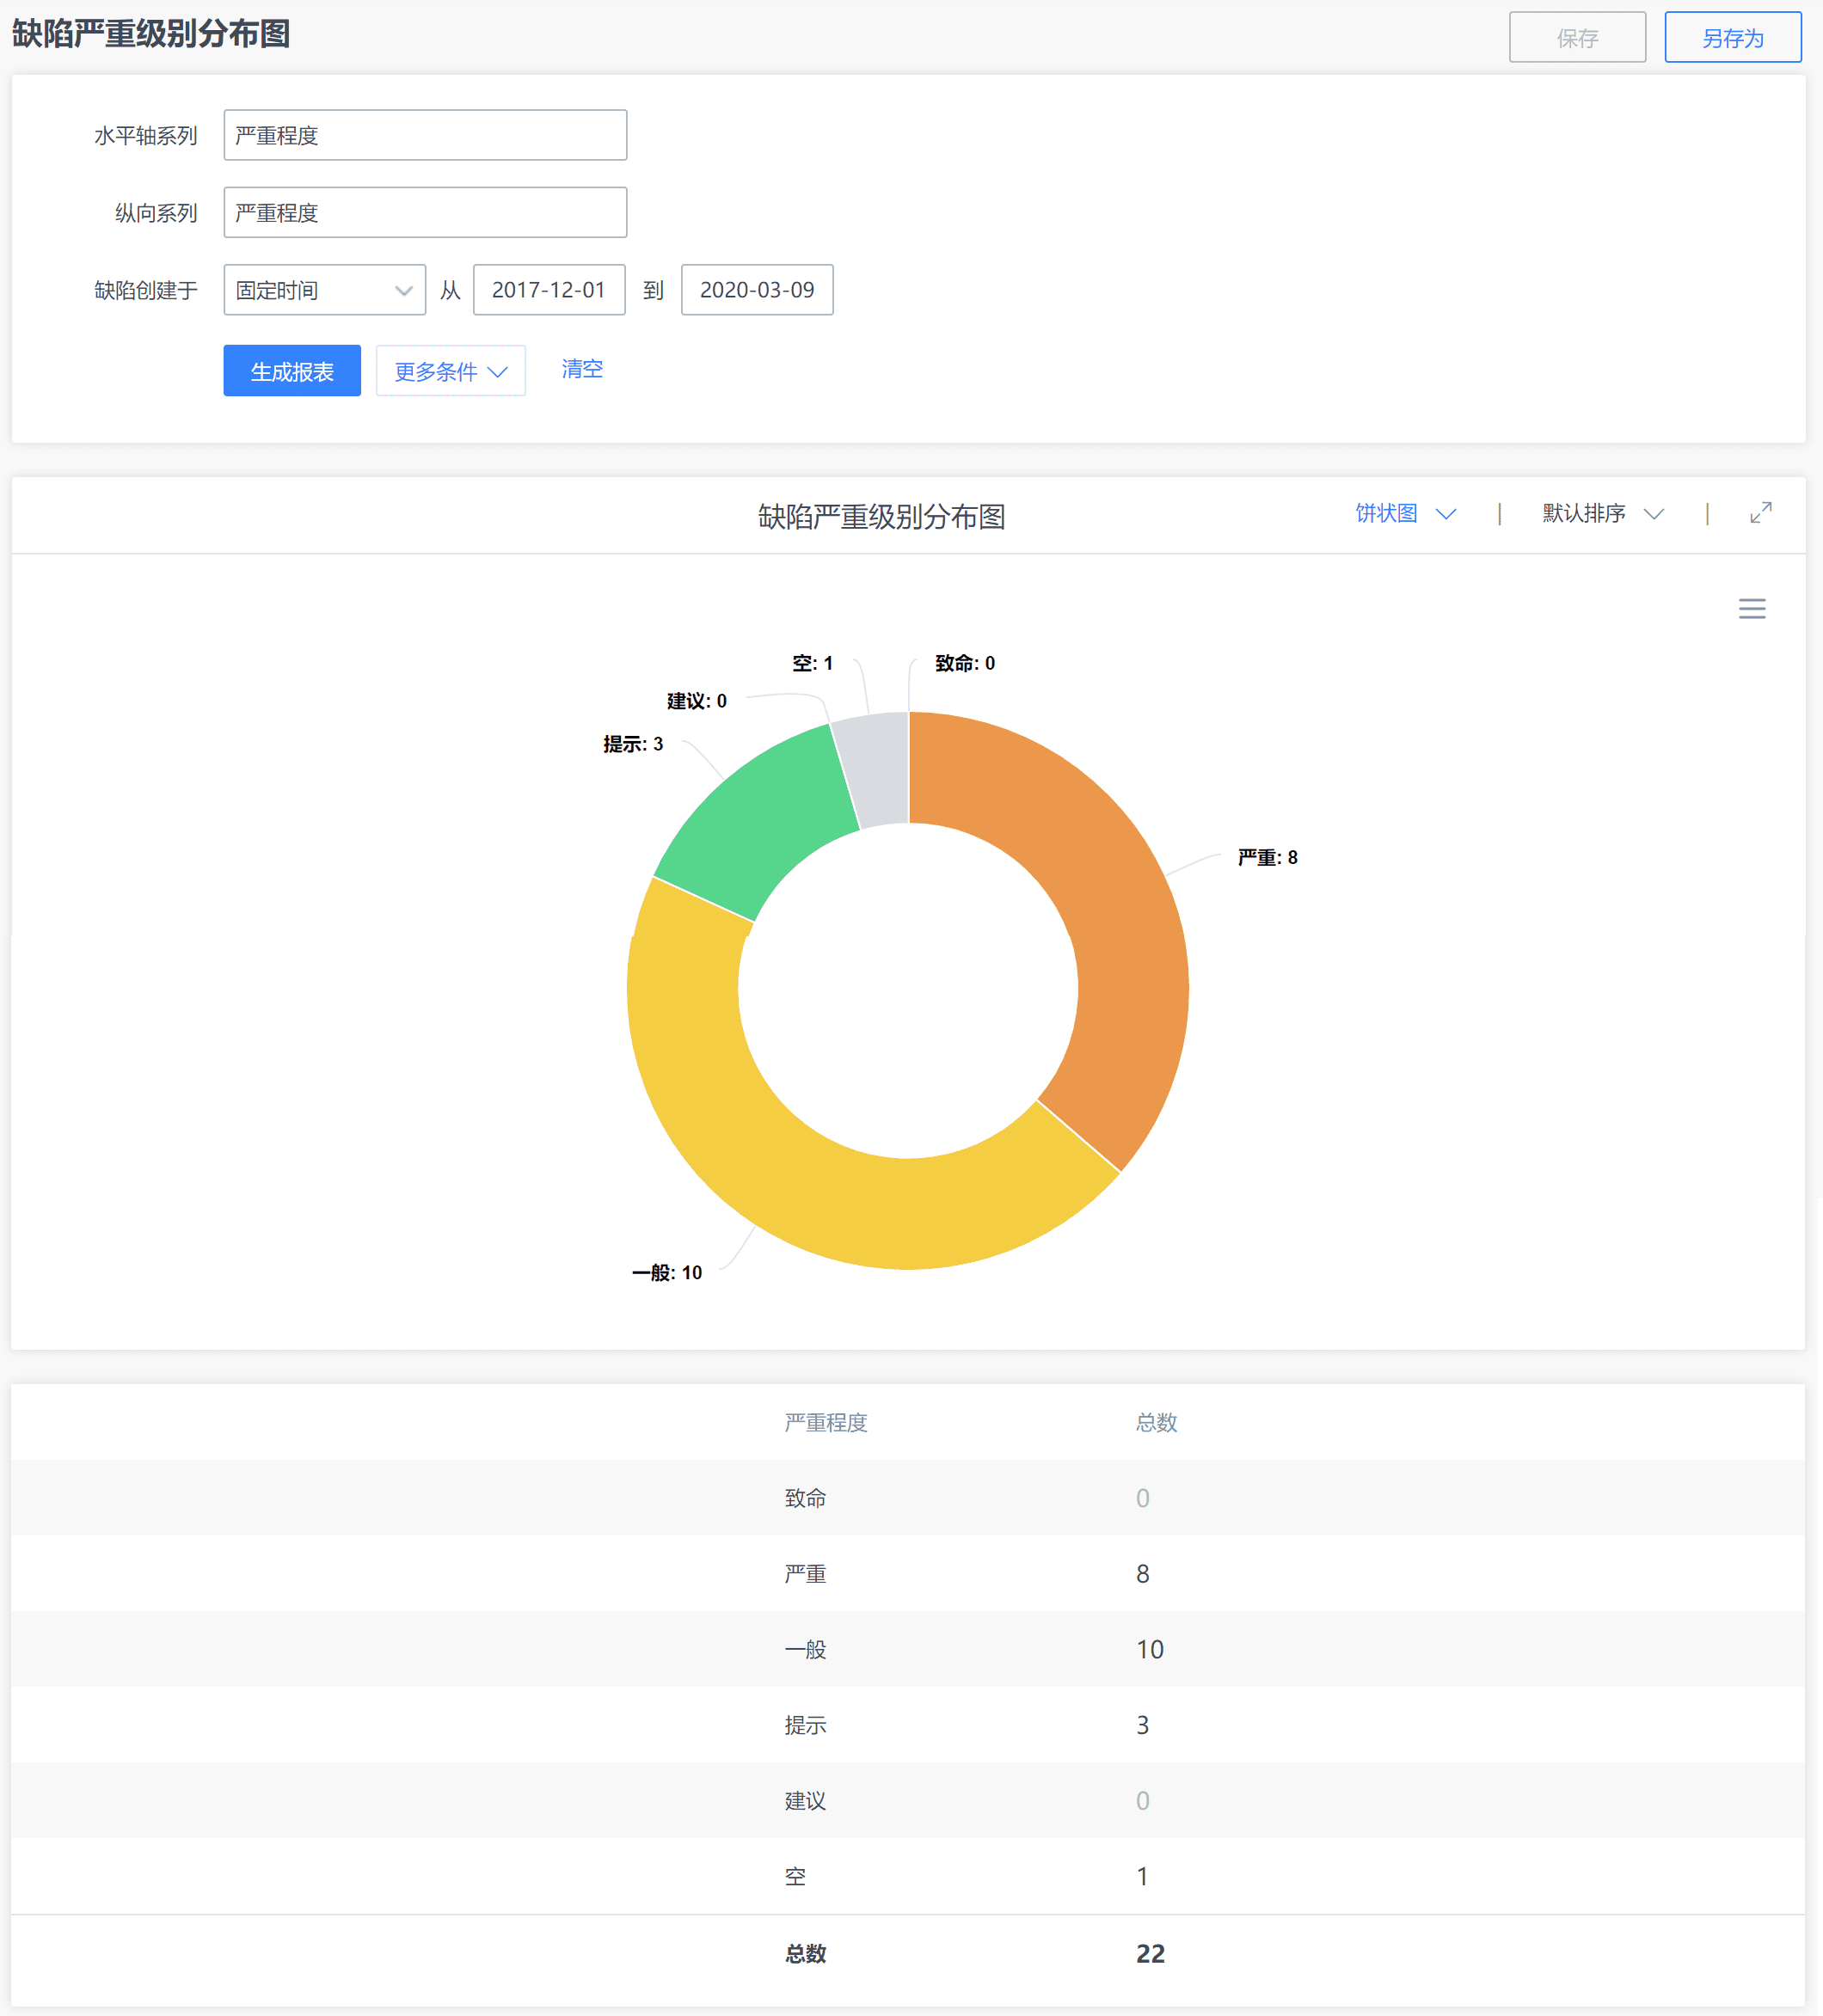Click the value 10 in 一般 row
Image resolution: width=1823 pixels, height=2016 pixels.
[x=1150, y=1649]
